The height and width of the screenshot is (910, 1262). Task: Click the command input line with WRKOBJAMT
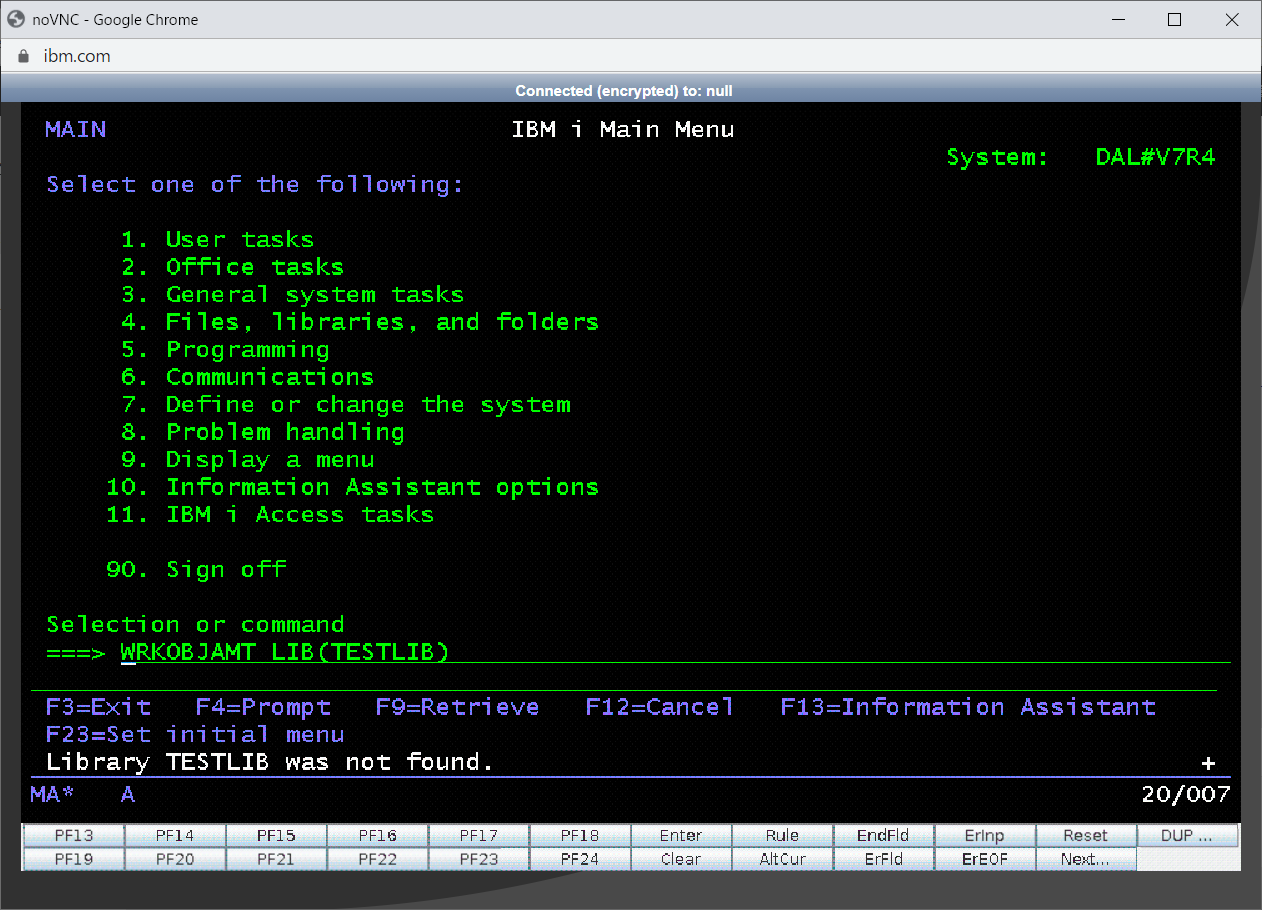(x=675, y=652)
